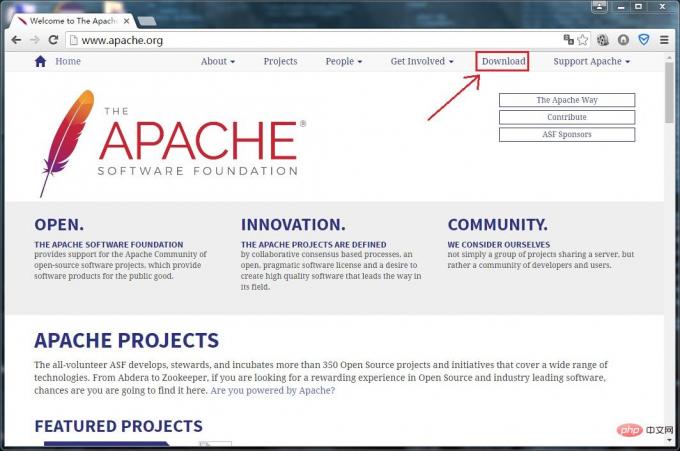Click the Apache Software Foundation logo
Viewport: 680px width, 451px height.
(x=173, y=143)
